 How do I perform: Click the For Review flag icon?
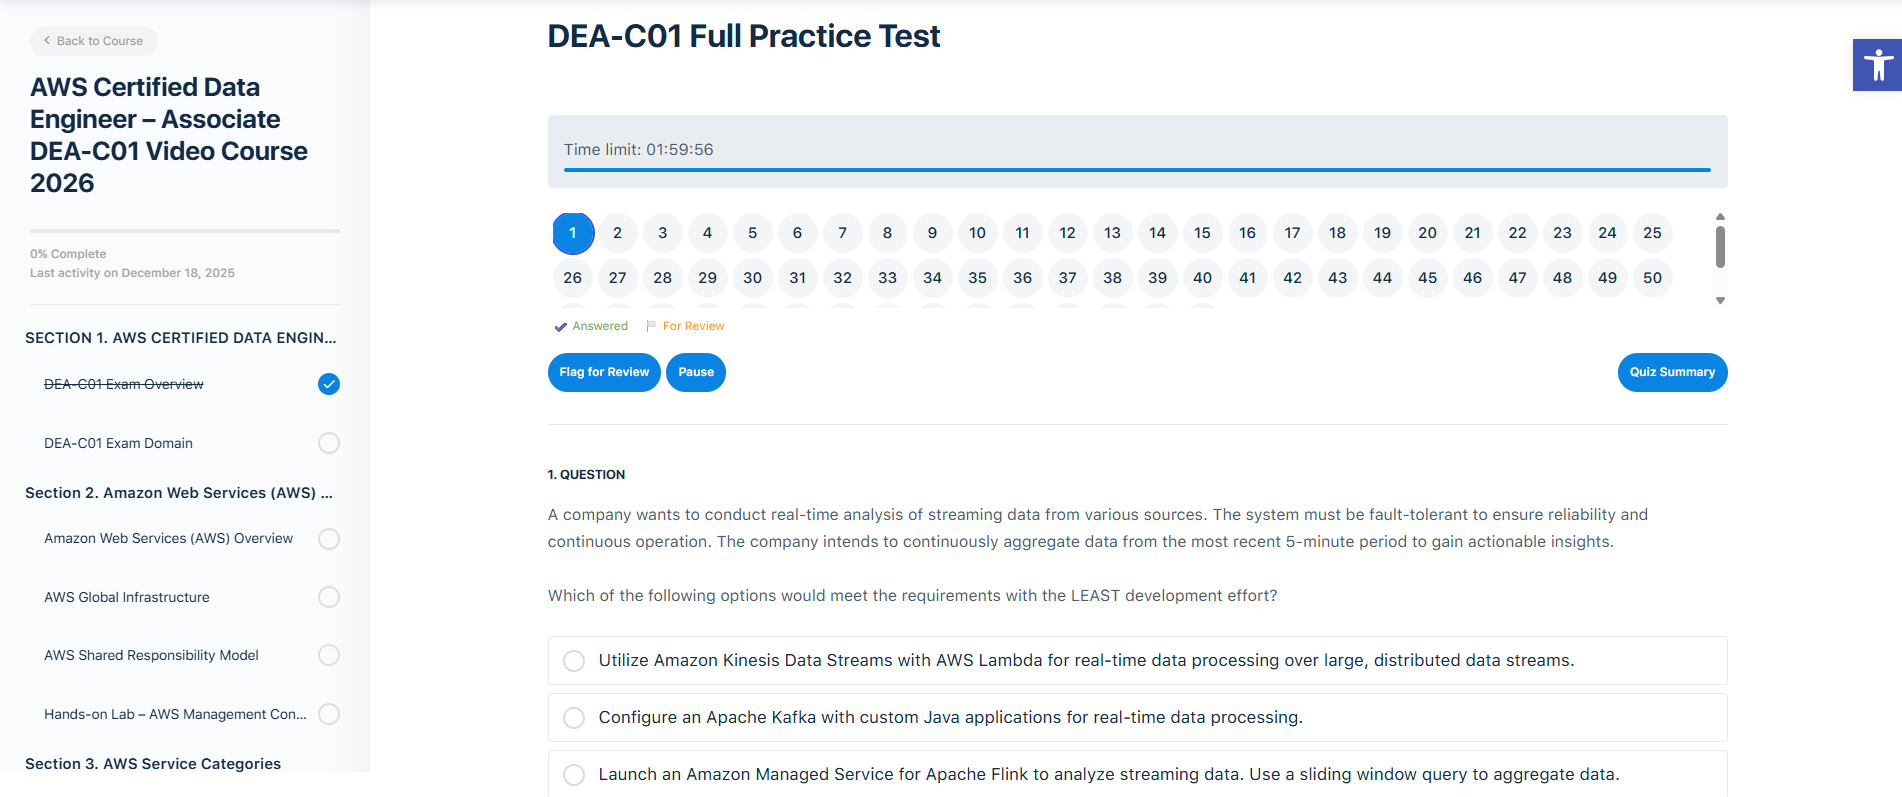pyautogui.click(x=650, y=325)
